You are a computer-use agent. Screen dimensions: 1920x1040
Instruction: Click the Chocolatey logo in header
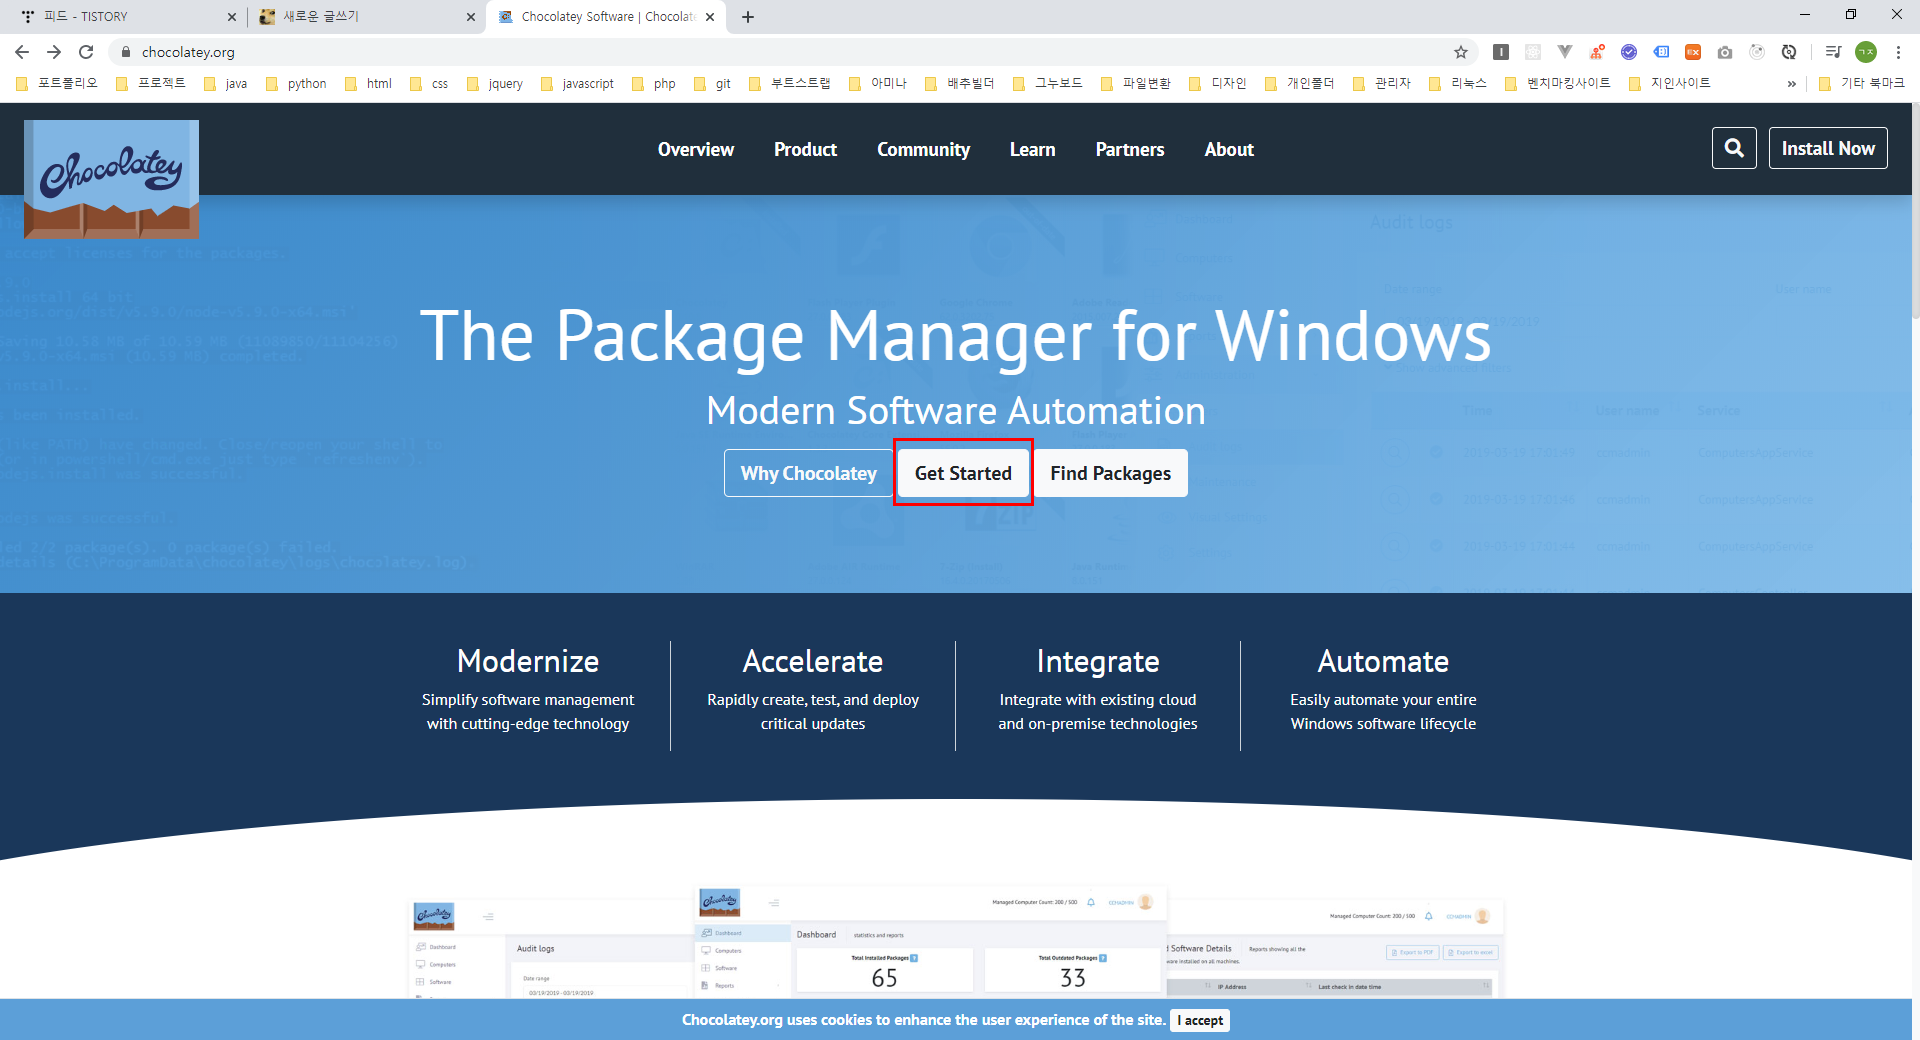click(111, 179)
